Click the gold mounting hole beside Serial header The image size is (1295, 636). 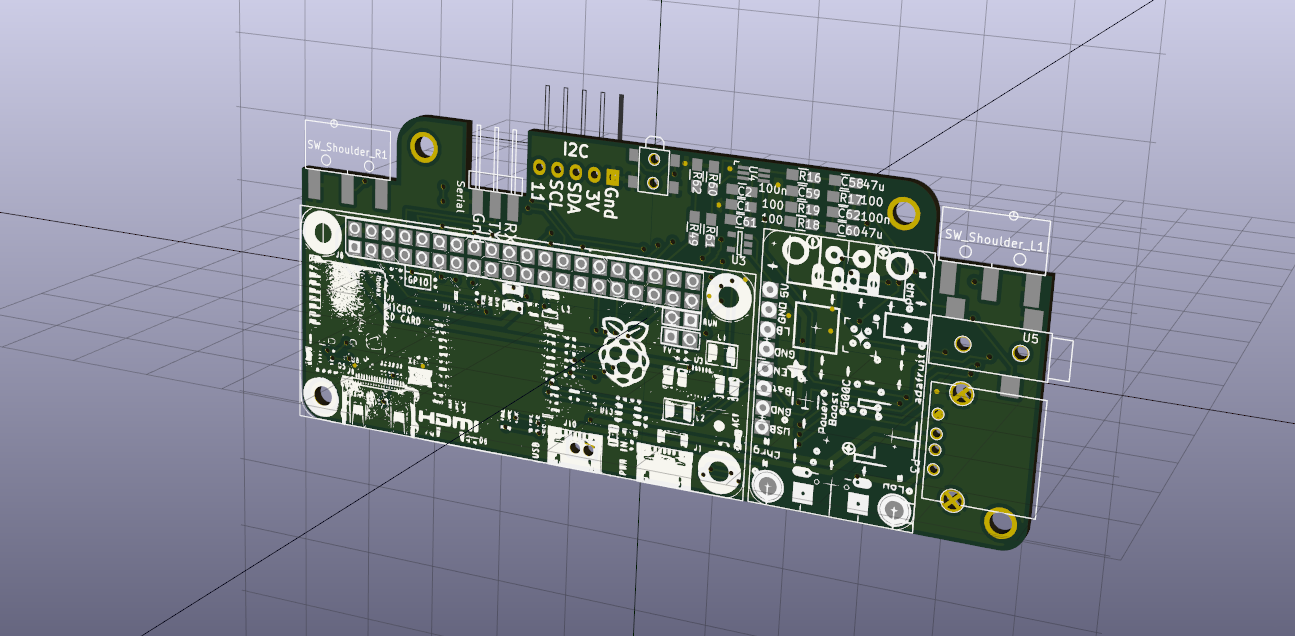(424, 146)
